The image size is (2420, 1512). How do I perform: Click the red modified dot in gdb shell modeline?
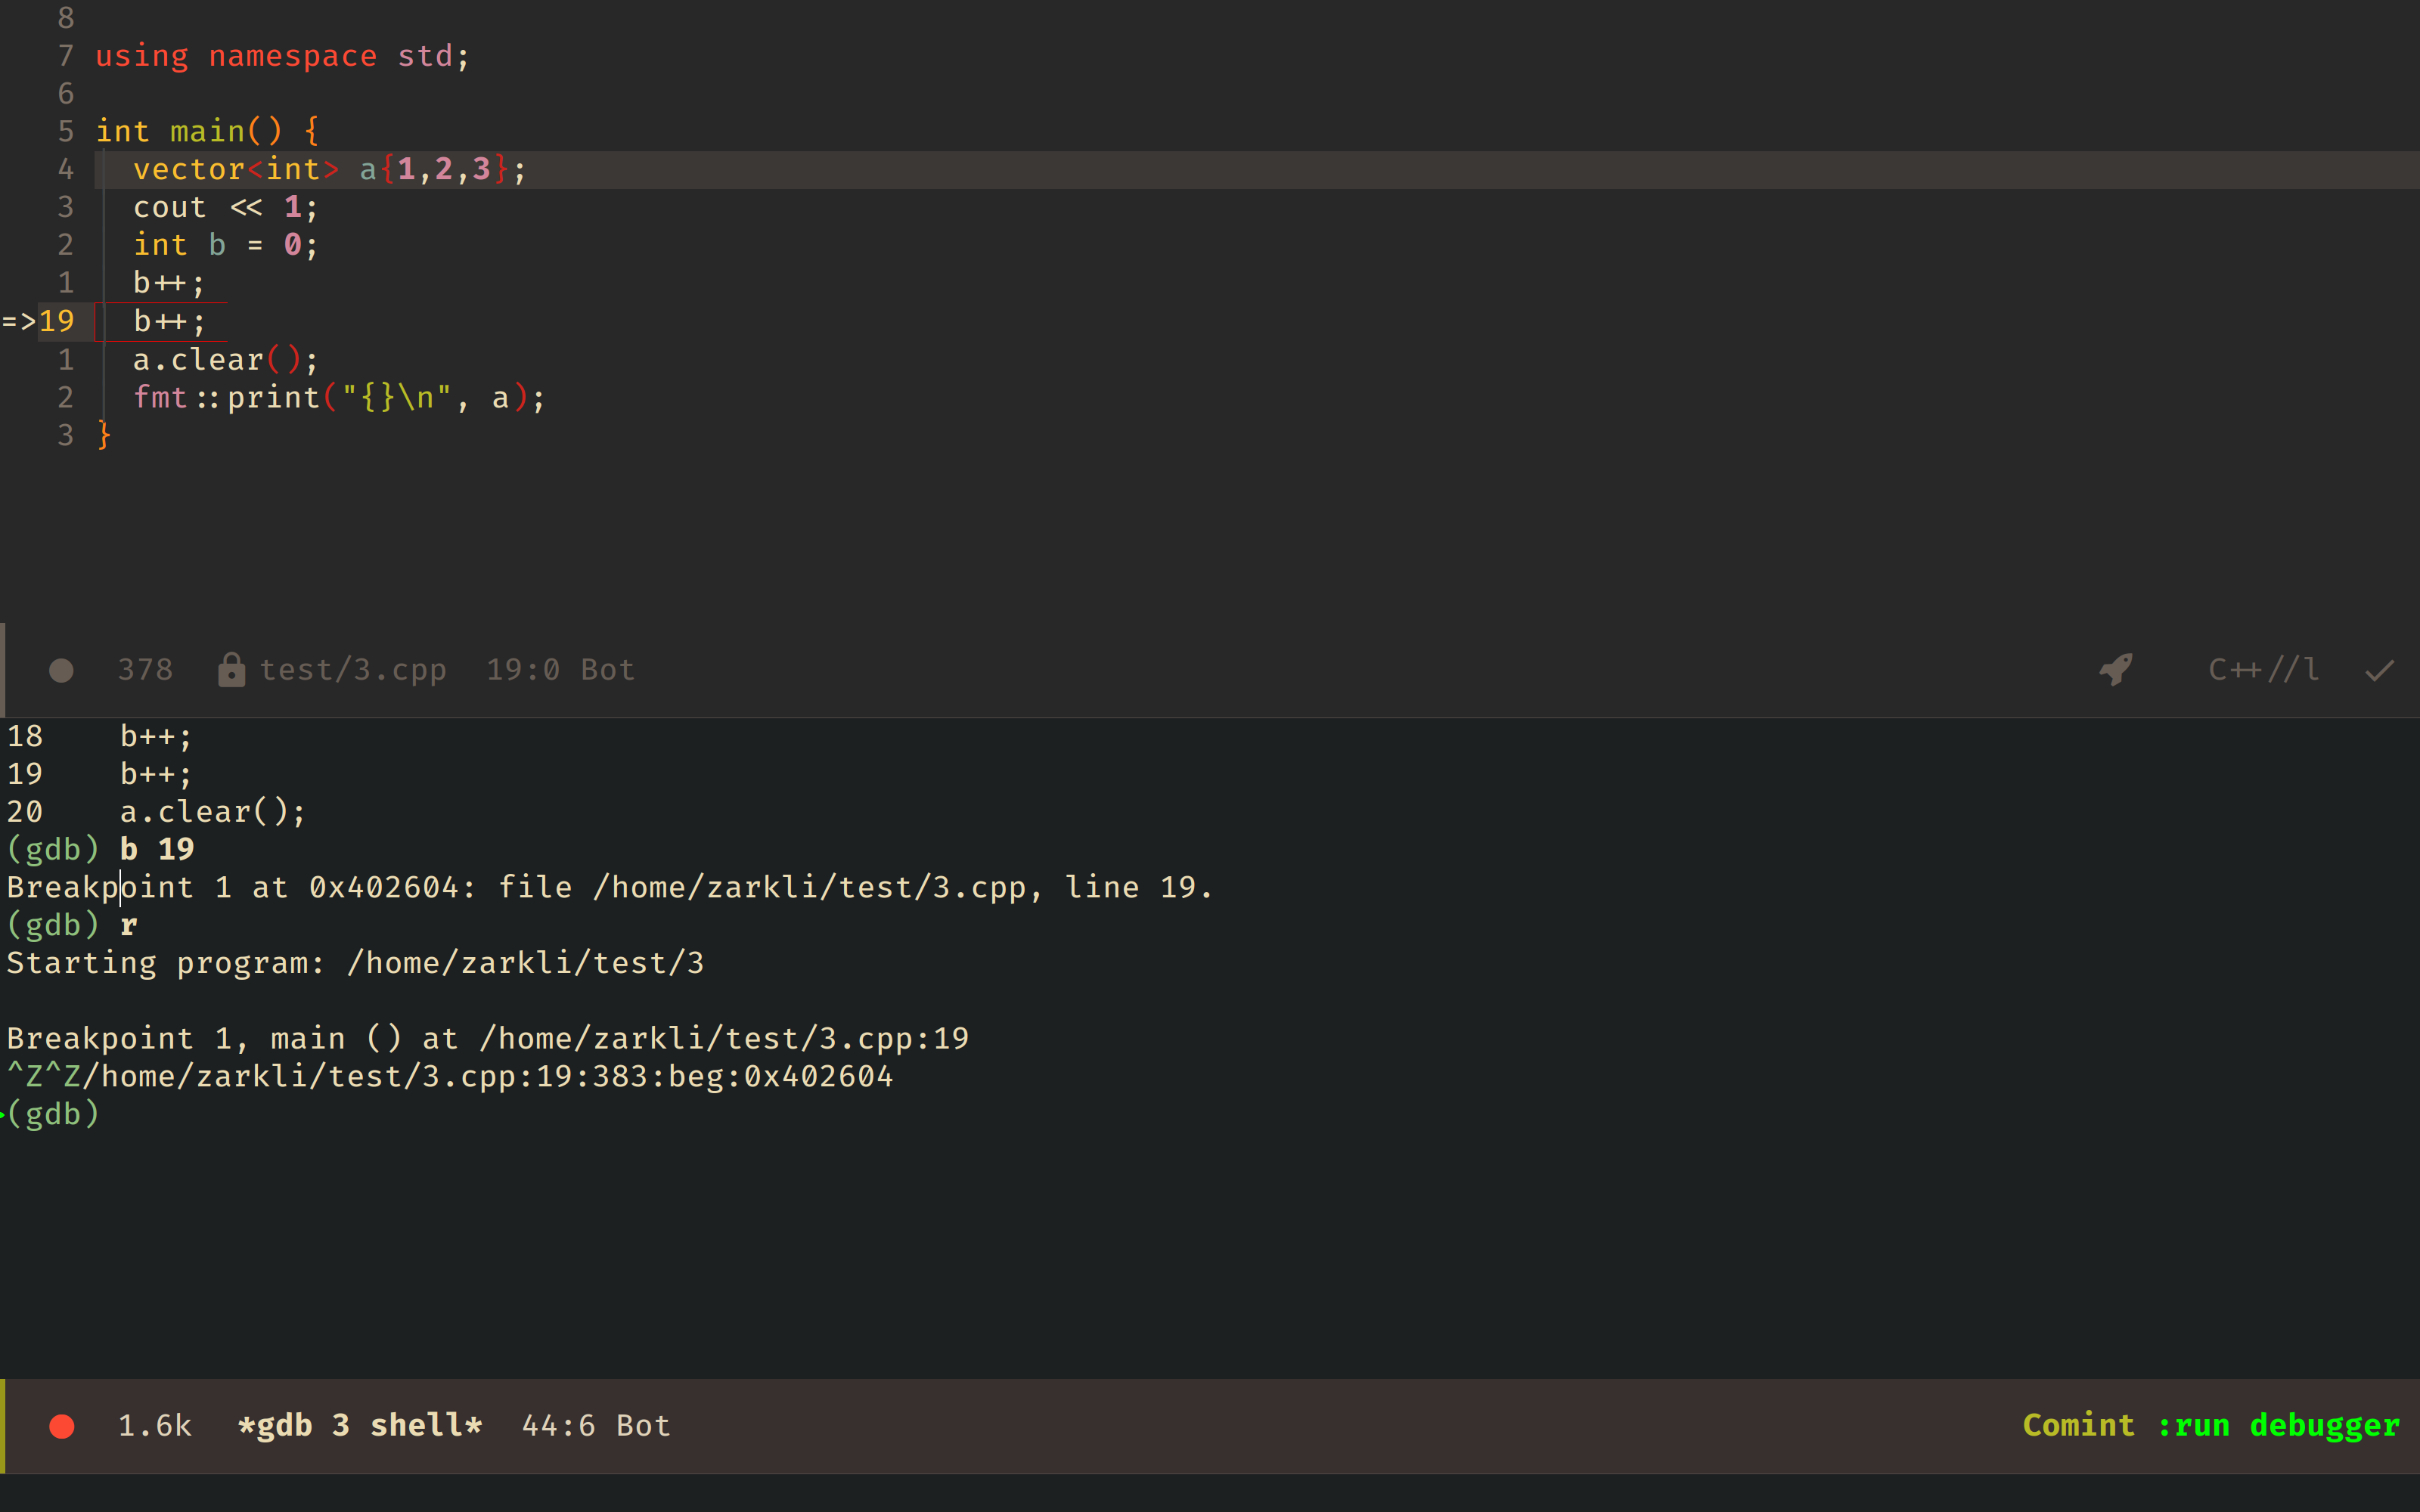pyautogui.click(x=61, y=1425)
